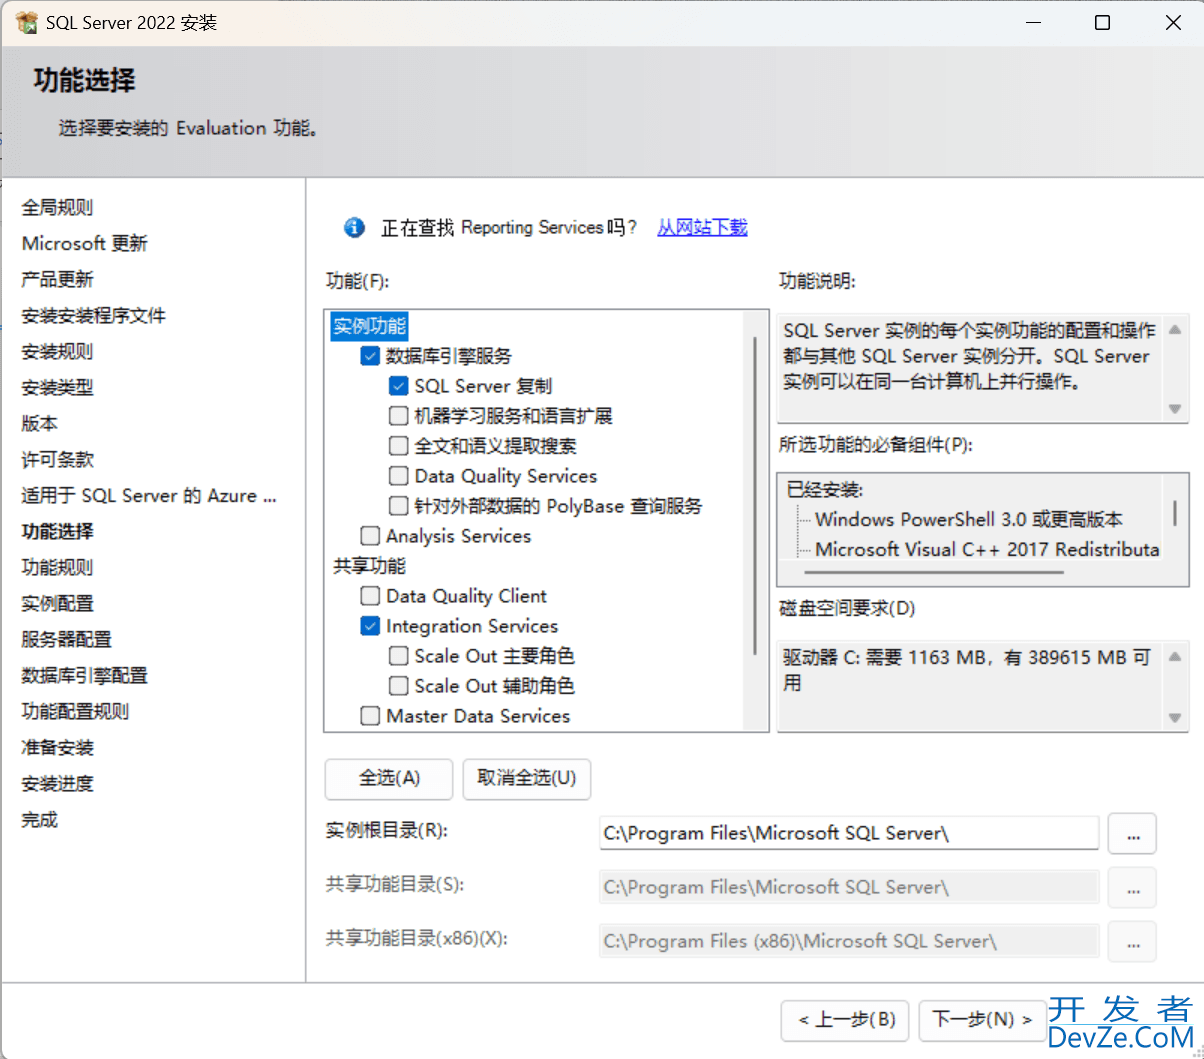Click the 共享功能目录(x86) path field
The width and height of the screenshot is (1204, 1059).
849,941
